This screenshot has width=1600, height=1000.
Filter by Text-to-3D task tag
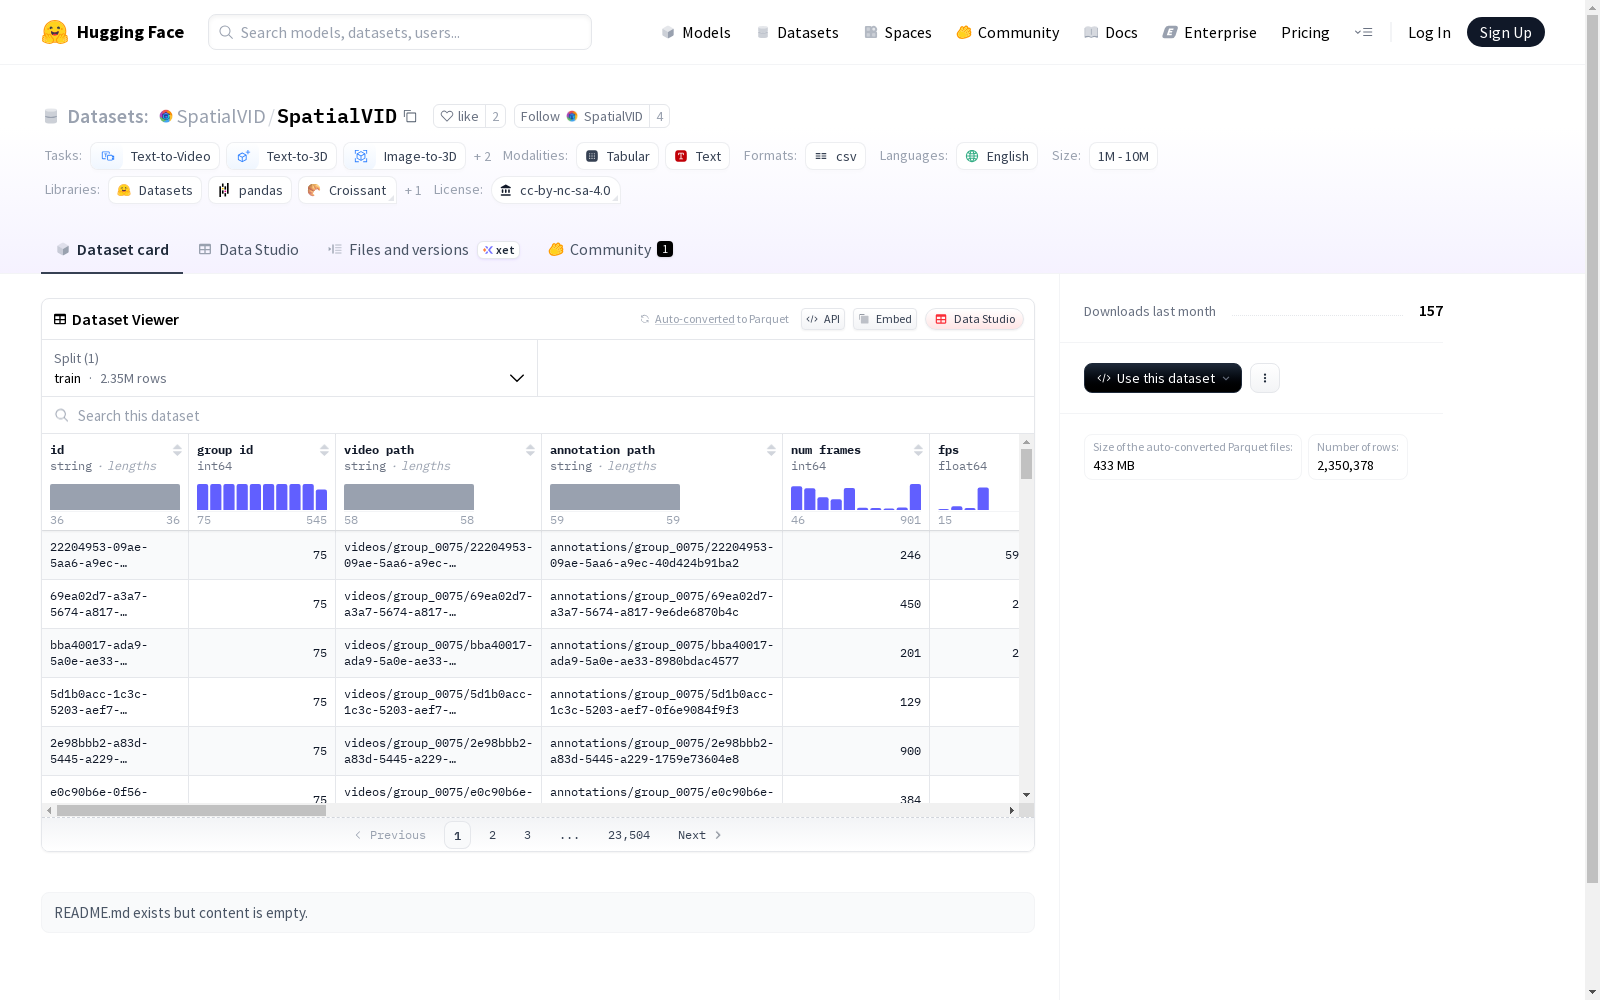pyautogui.click(x=282, y=156)
